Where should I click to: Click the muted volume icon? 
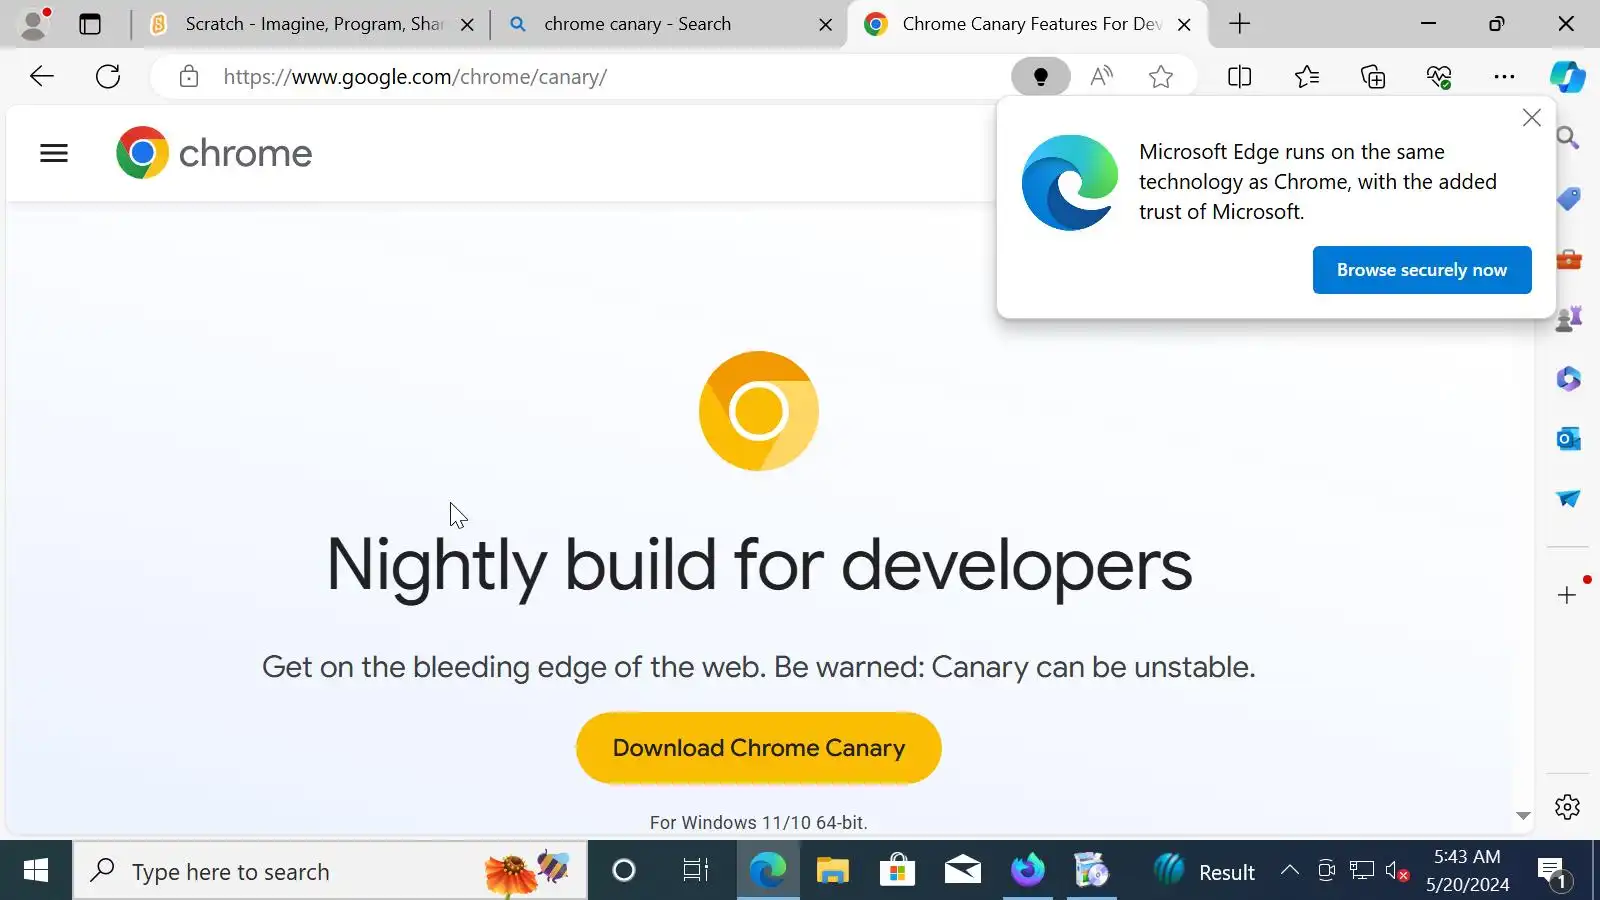(x=1397, y=871)
